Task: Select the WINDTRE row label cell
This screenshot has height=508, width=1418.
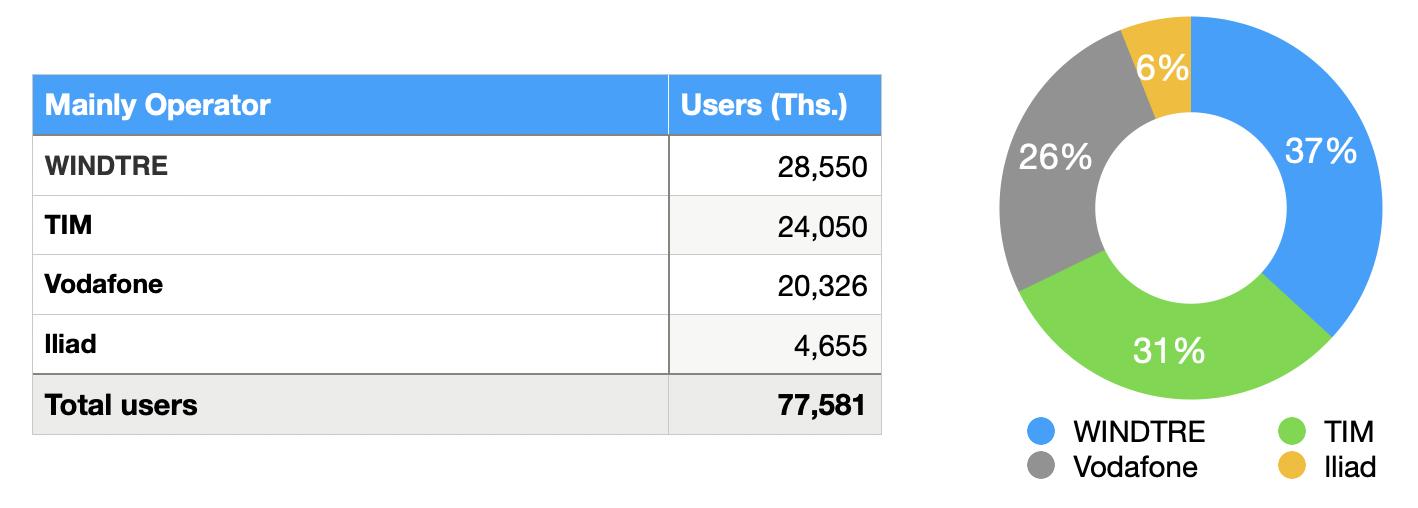Action: click(350, 166)
